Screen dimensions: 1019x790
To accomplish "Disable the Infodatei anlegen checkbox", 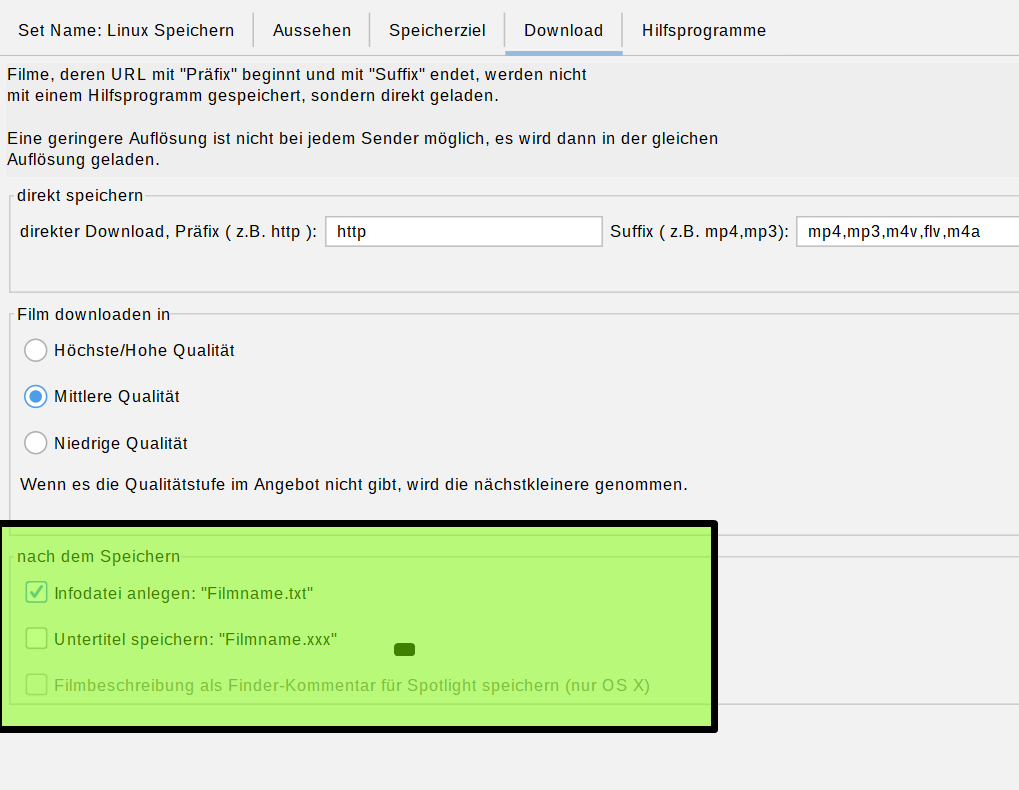I will [36, 593].
